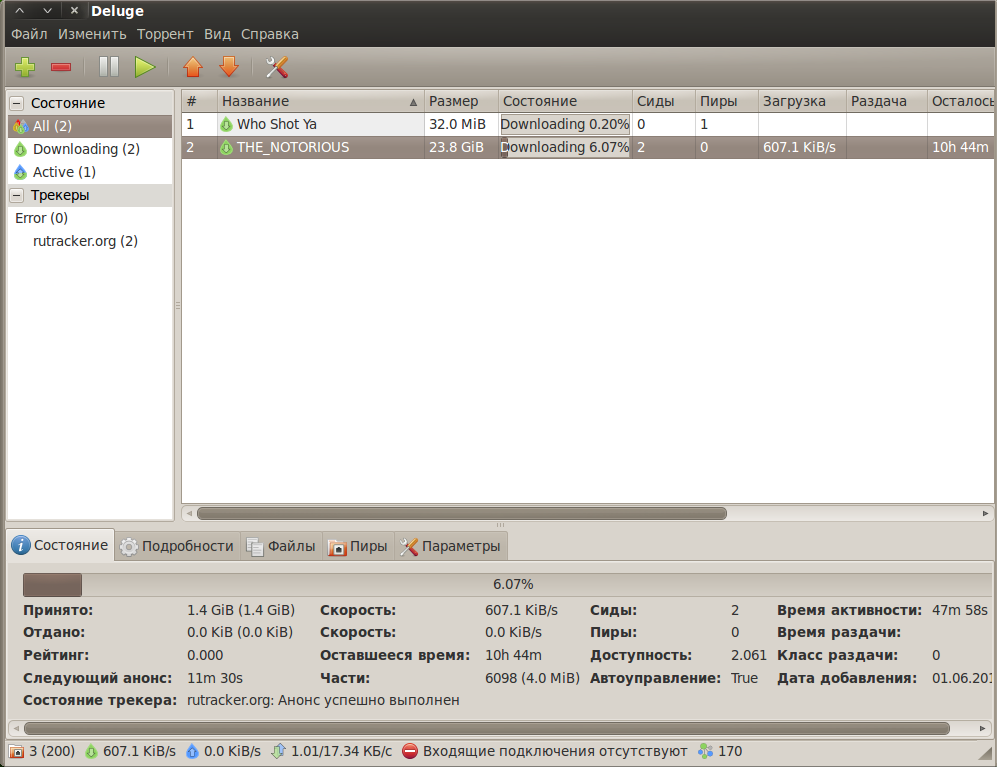Sort by the # column header
997x767 pixels.
pyautogui.click(x=200, y=101)
